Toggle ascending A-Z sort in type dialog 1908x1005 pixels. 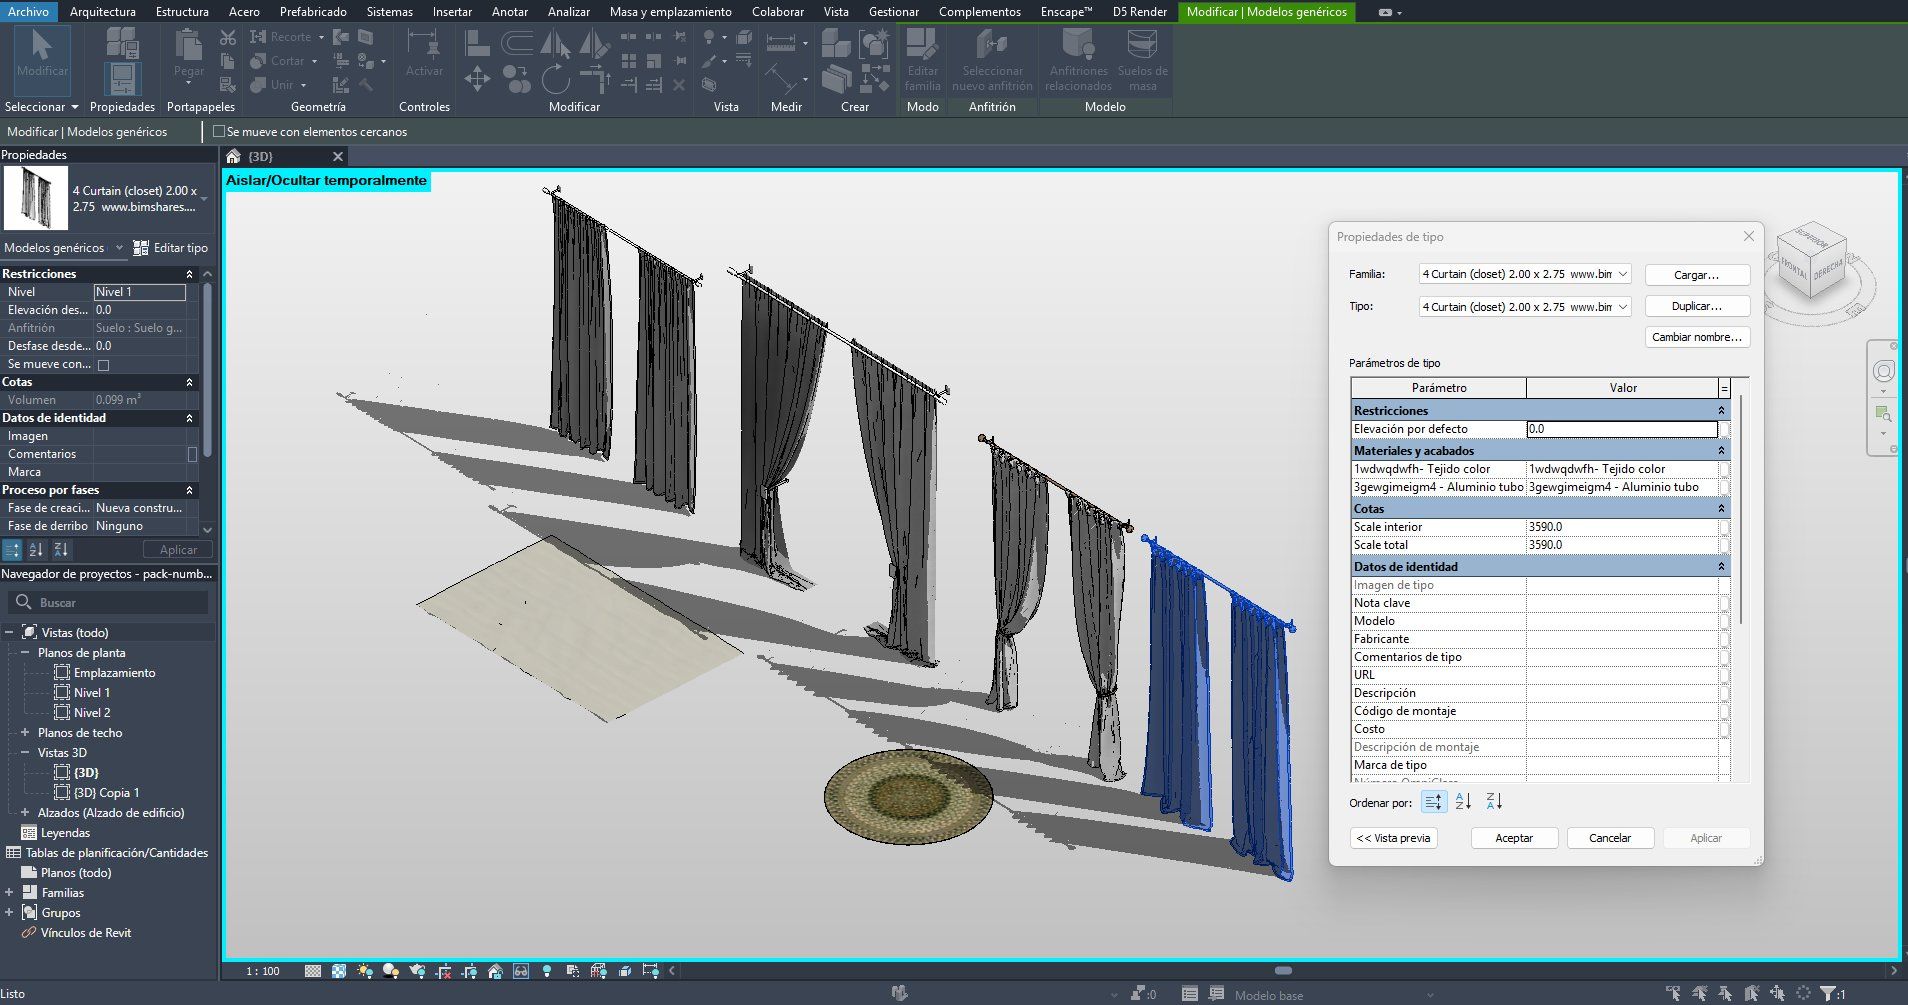pos(1463,802)
